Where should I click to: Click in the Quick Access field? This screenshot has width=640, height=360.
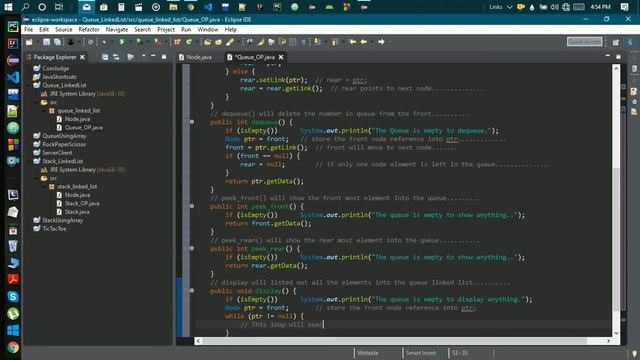[x=584, y=42]
